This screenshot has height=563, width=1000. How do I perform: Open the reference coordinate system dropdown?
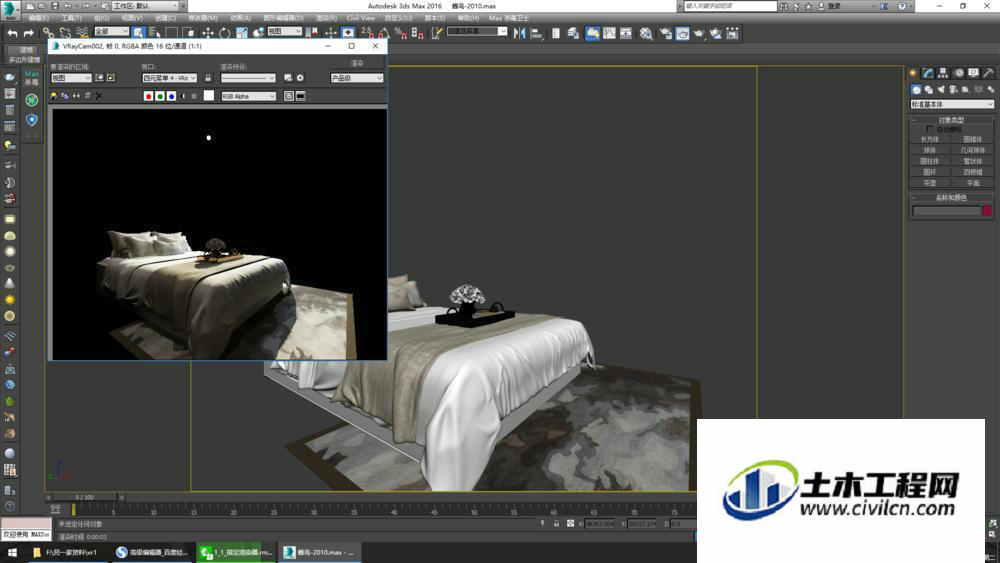pos(284,31)
